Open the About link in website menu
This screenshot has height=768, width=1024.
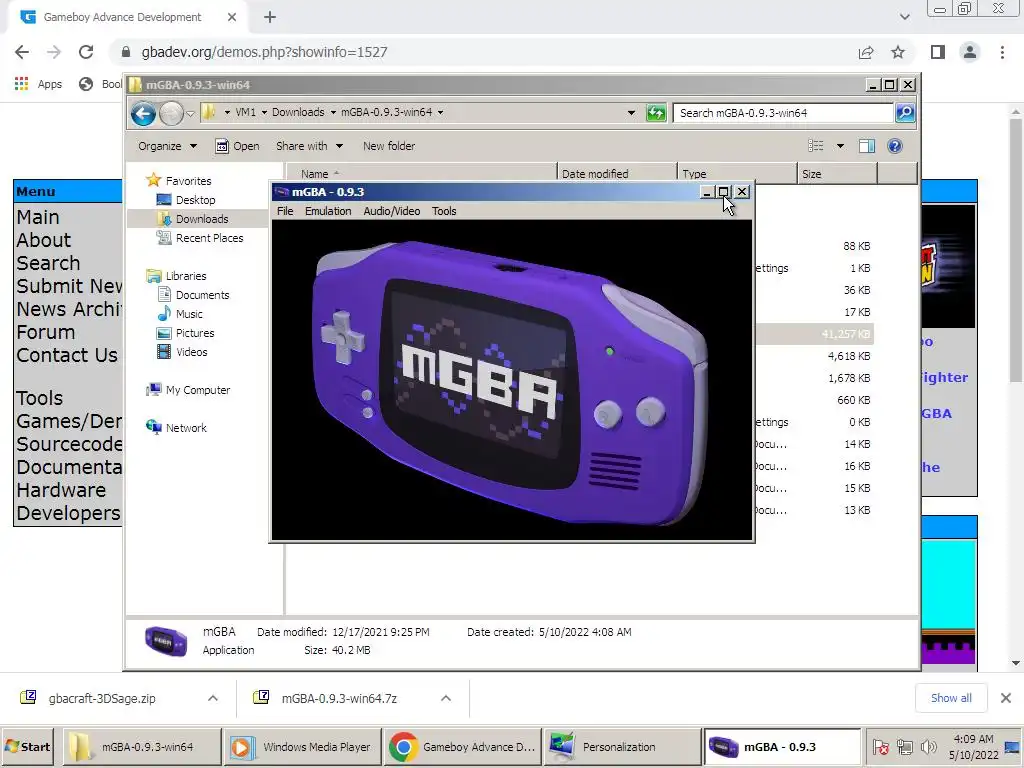[44, 240]
